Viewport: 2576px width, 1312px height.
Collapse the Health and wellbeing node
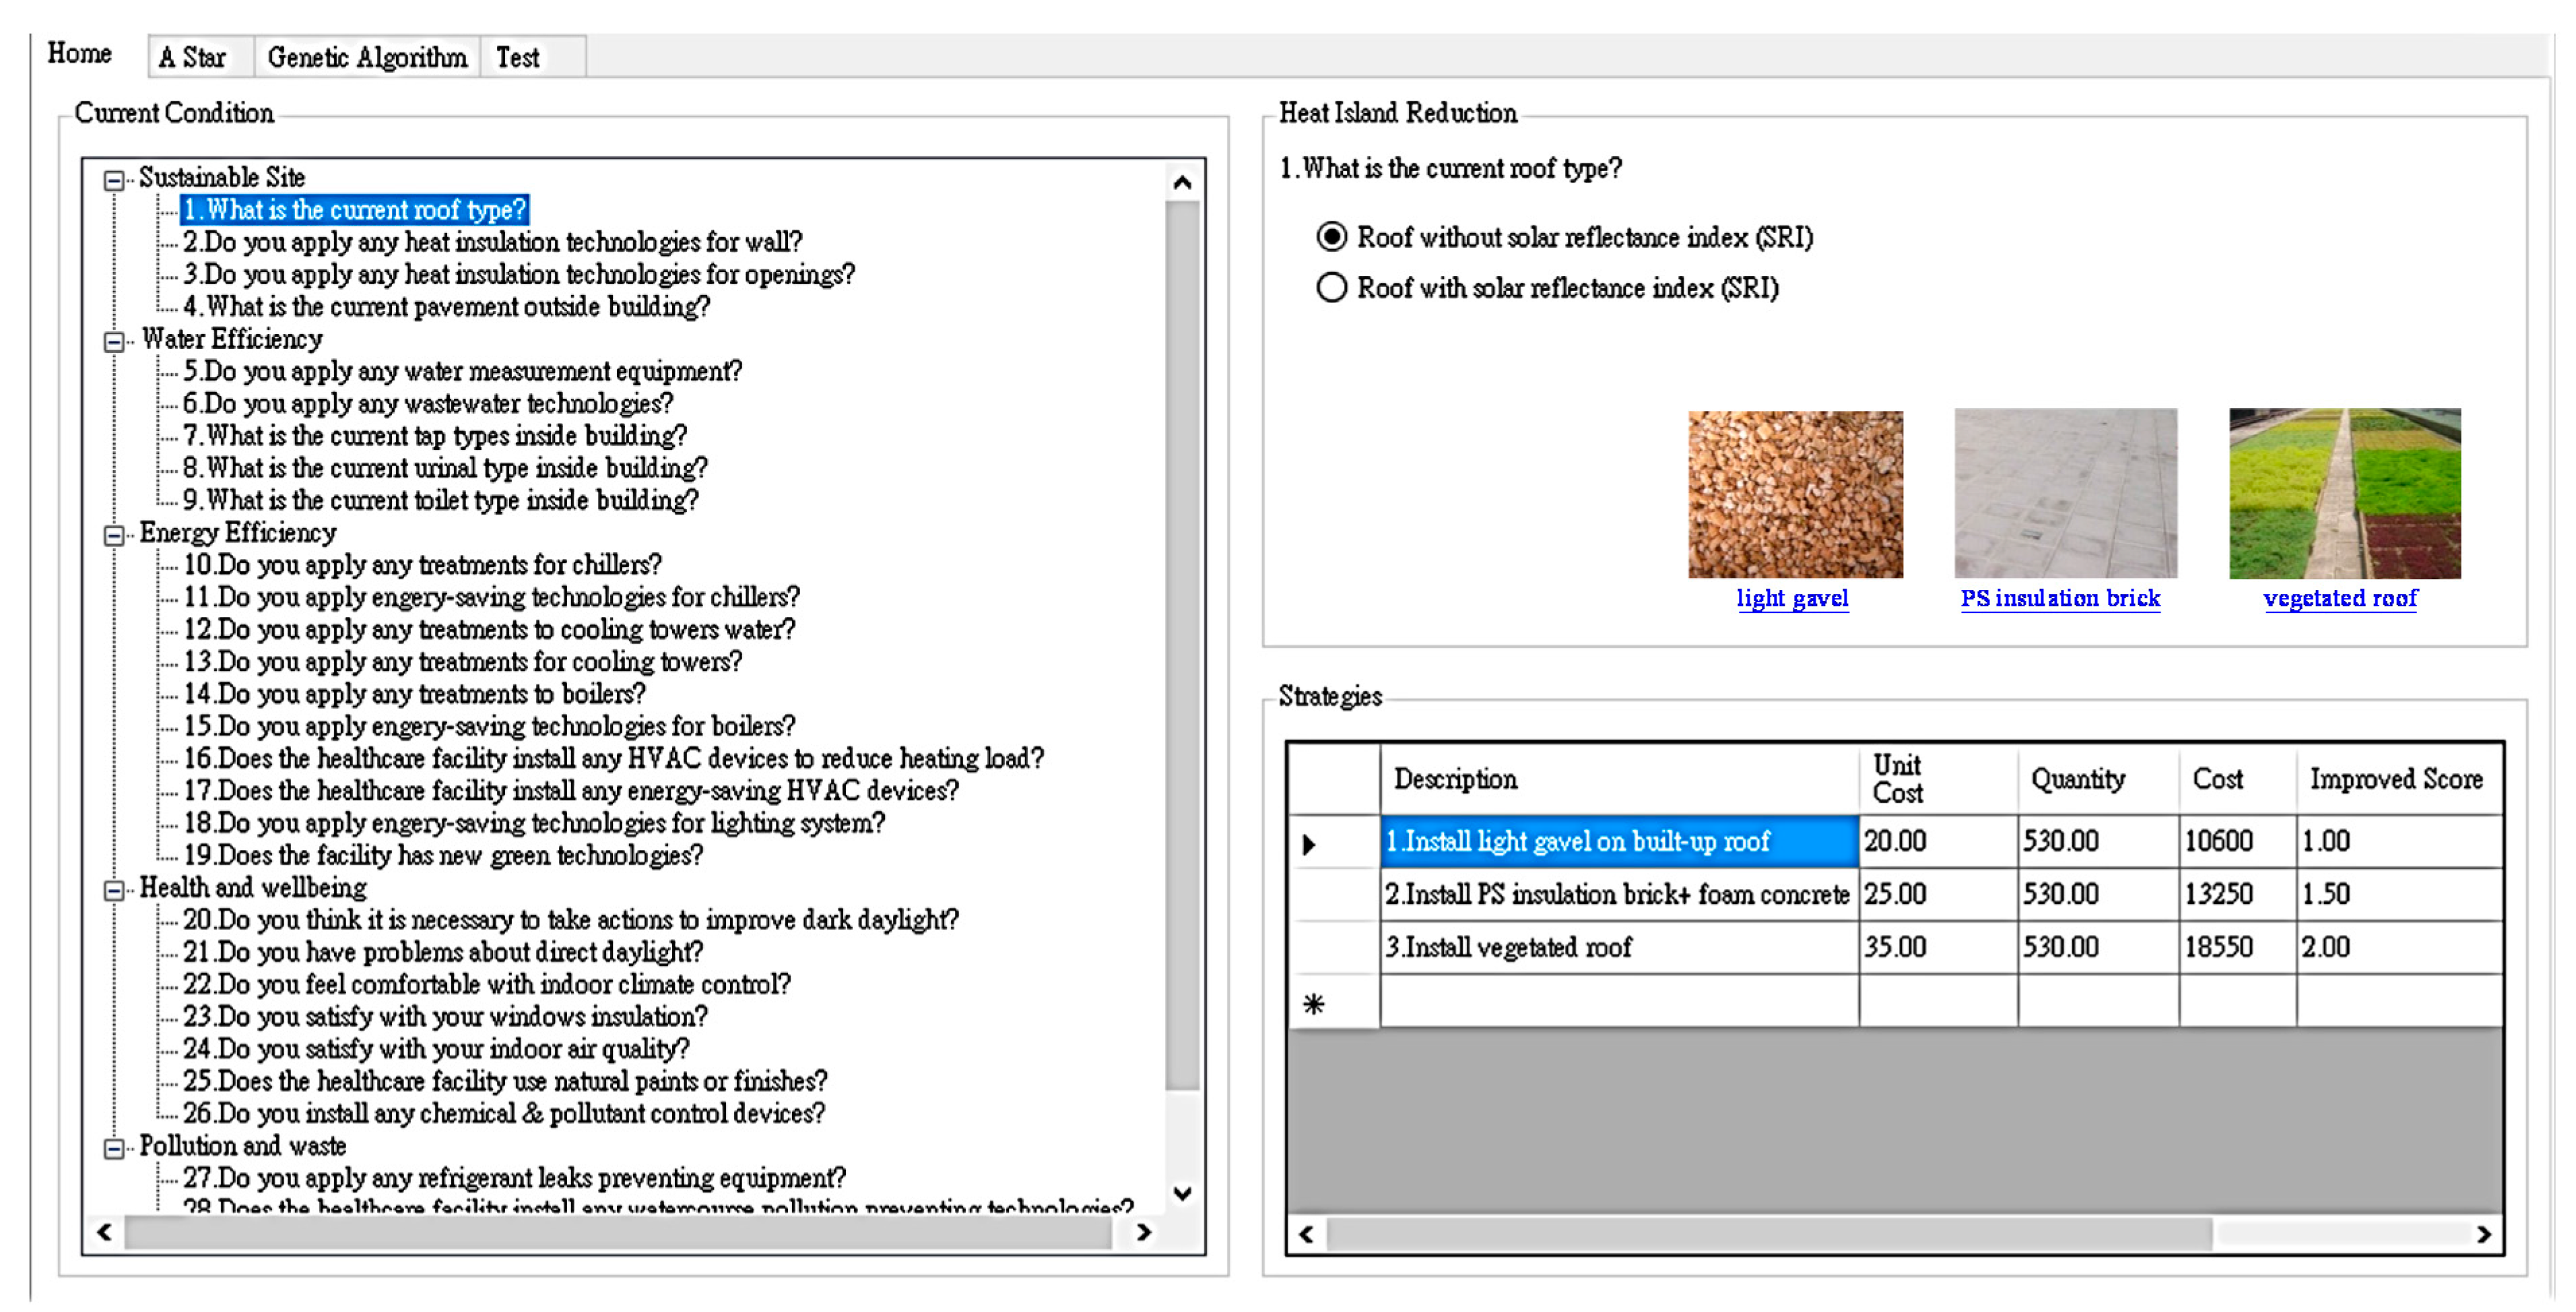pos(114,890)
